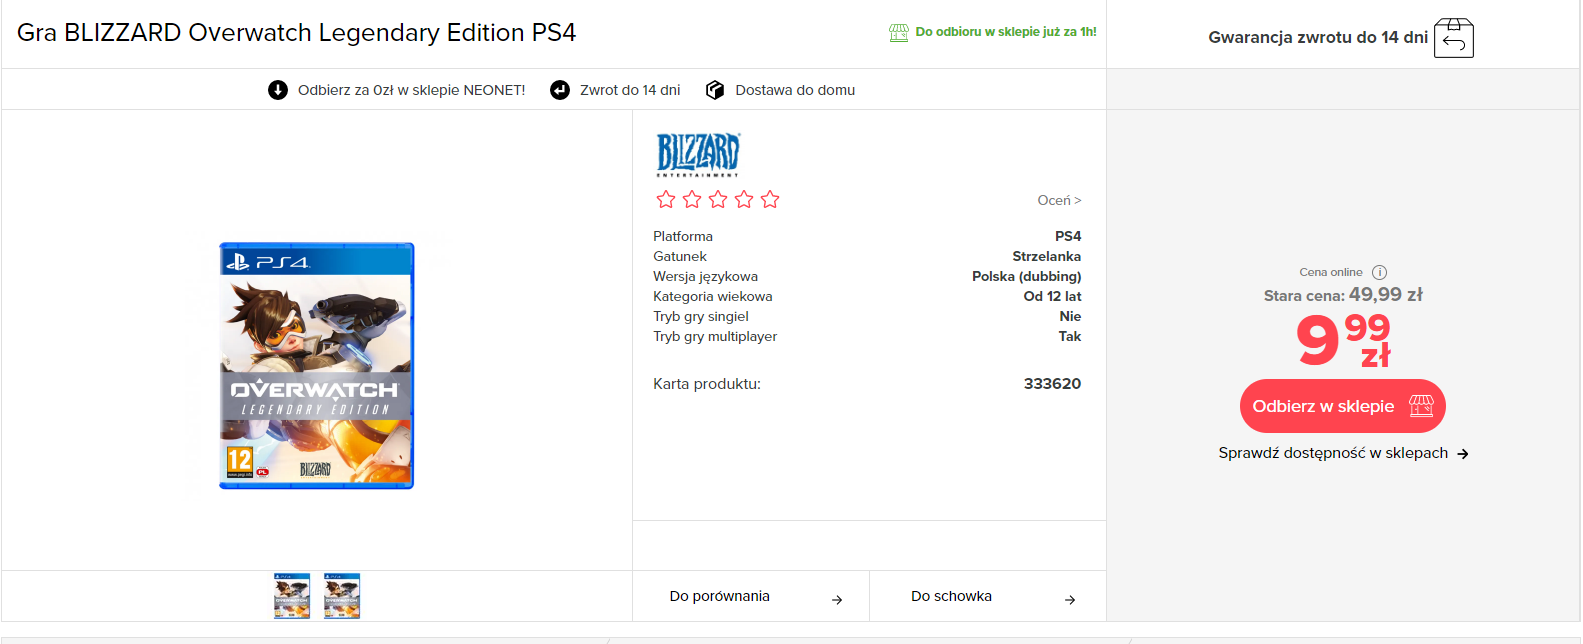This screenshot has height=644, width=1583.
Task: Click the download arrow icon beside Odbierz za 0zł
Action: [278, 90]
